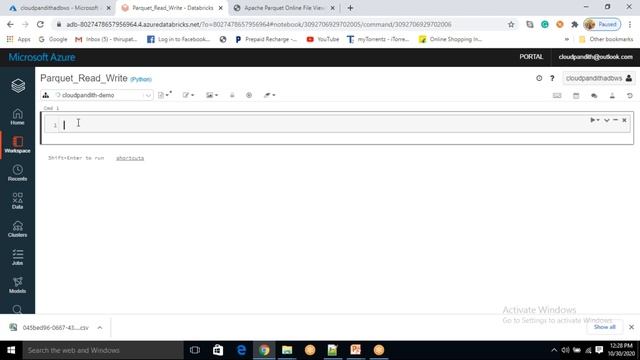The width and height of the screenshot is (640, 360).
Task: Open Jobs in the sidebar
Action: click(x=18, y=257)
